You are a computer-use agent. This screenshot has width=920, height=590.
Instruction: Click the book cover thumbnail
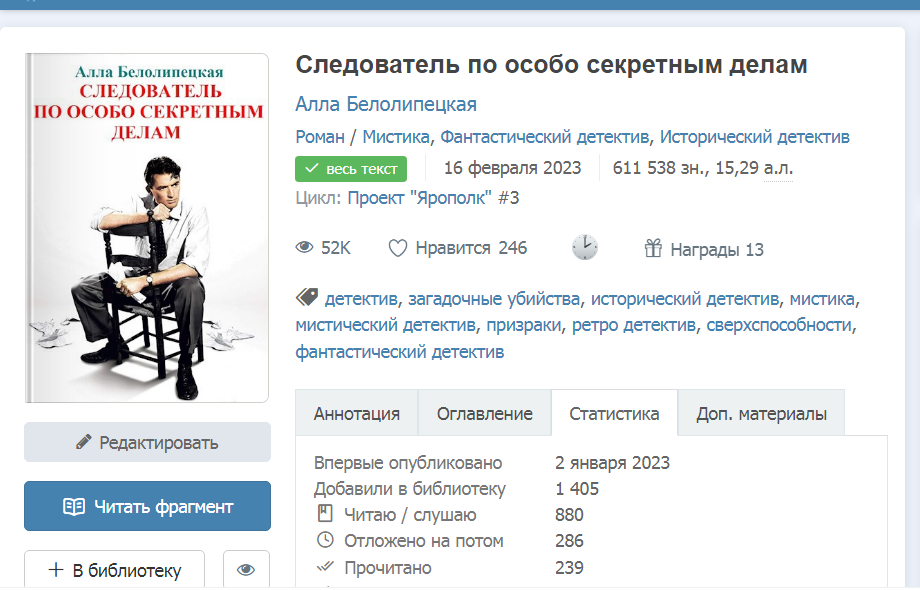147,228
